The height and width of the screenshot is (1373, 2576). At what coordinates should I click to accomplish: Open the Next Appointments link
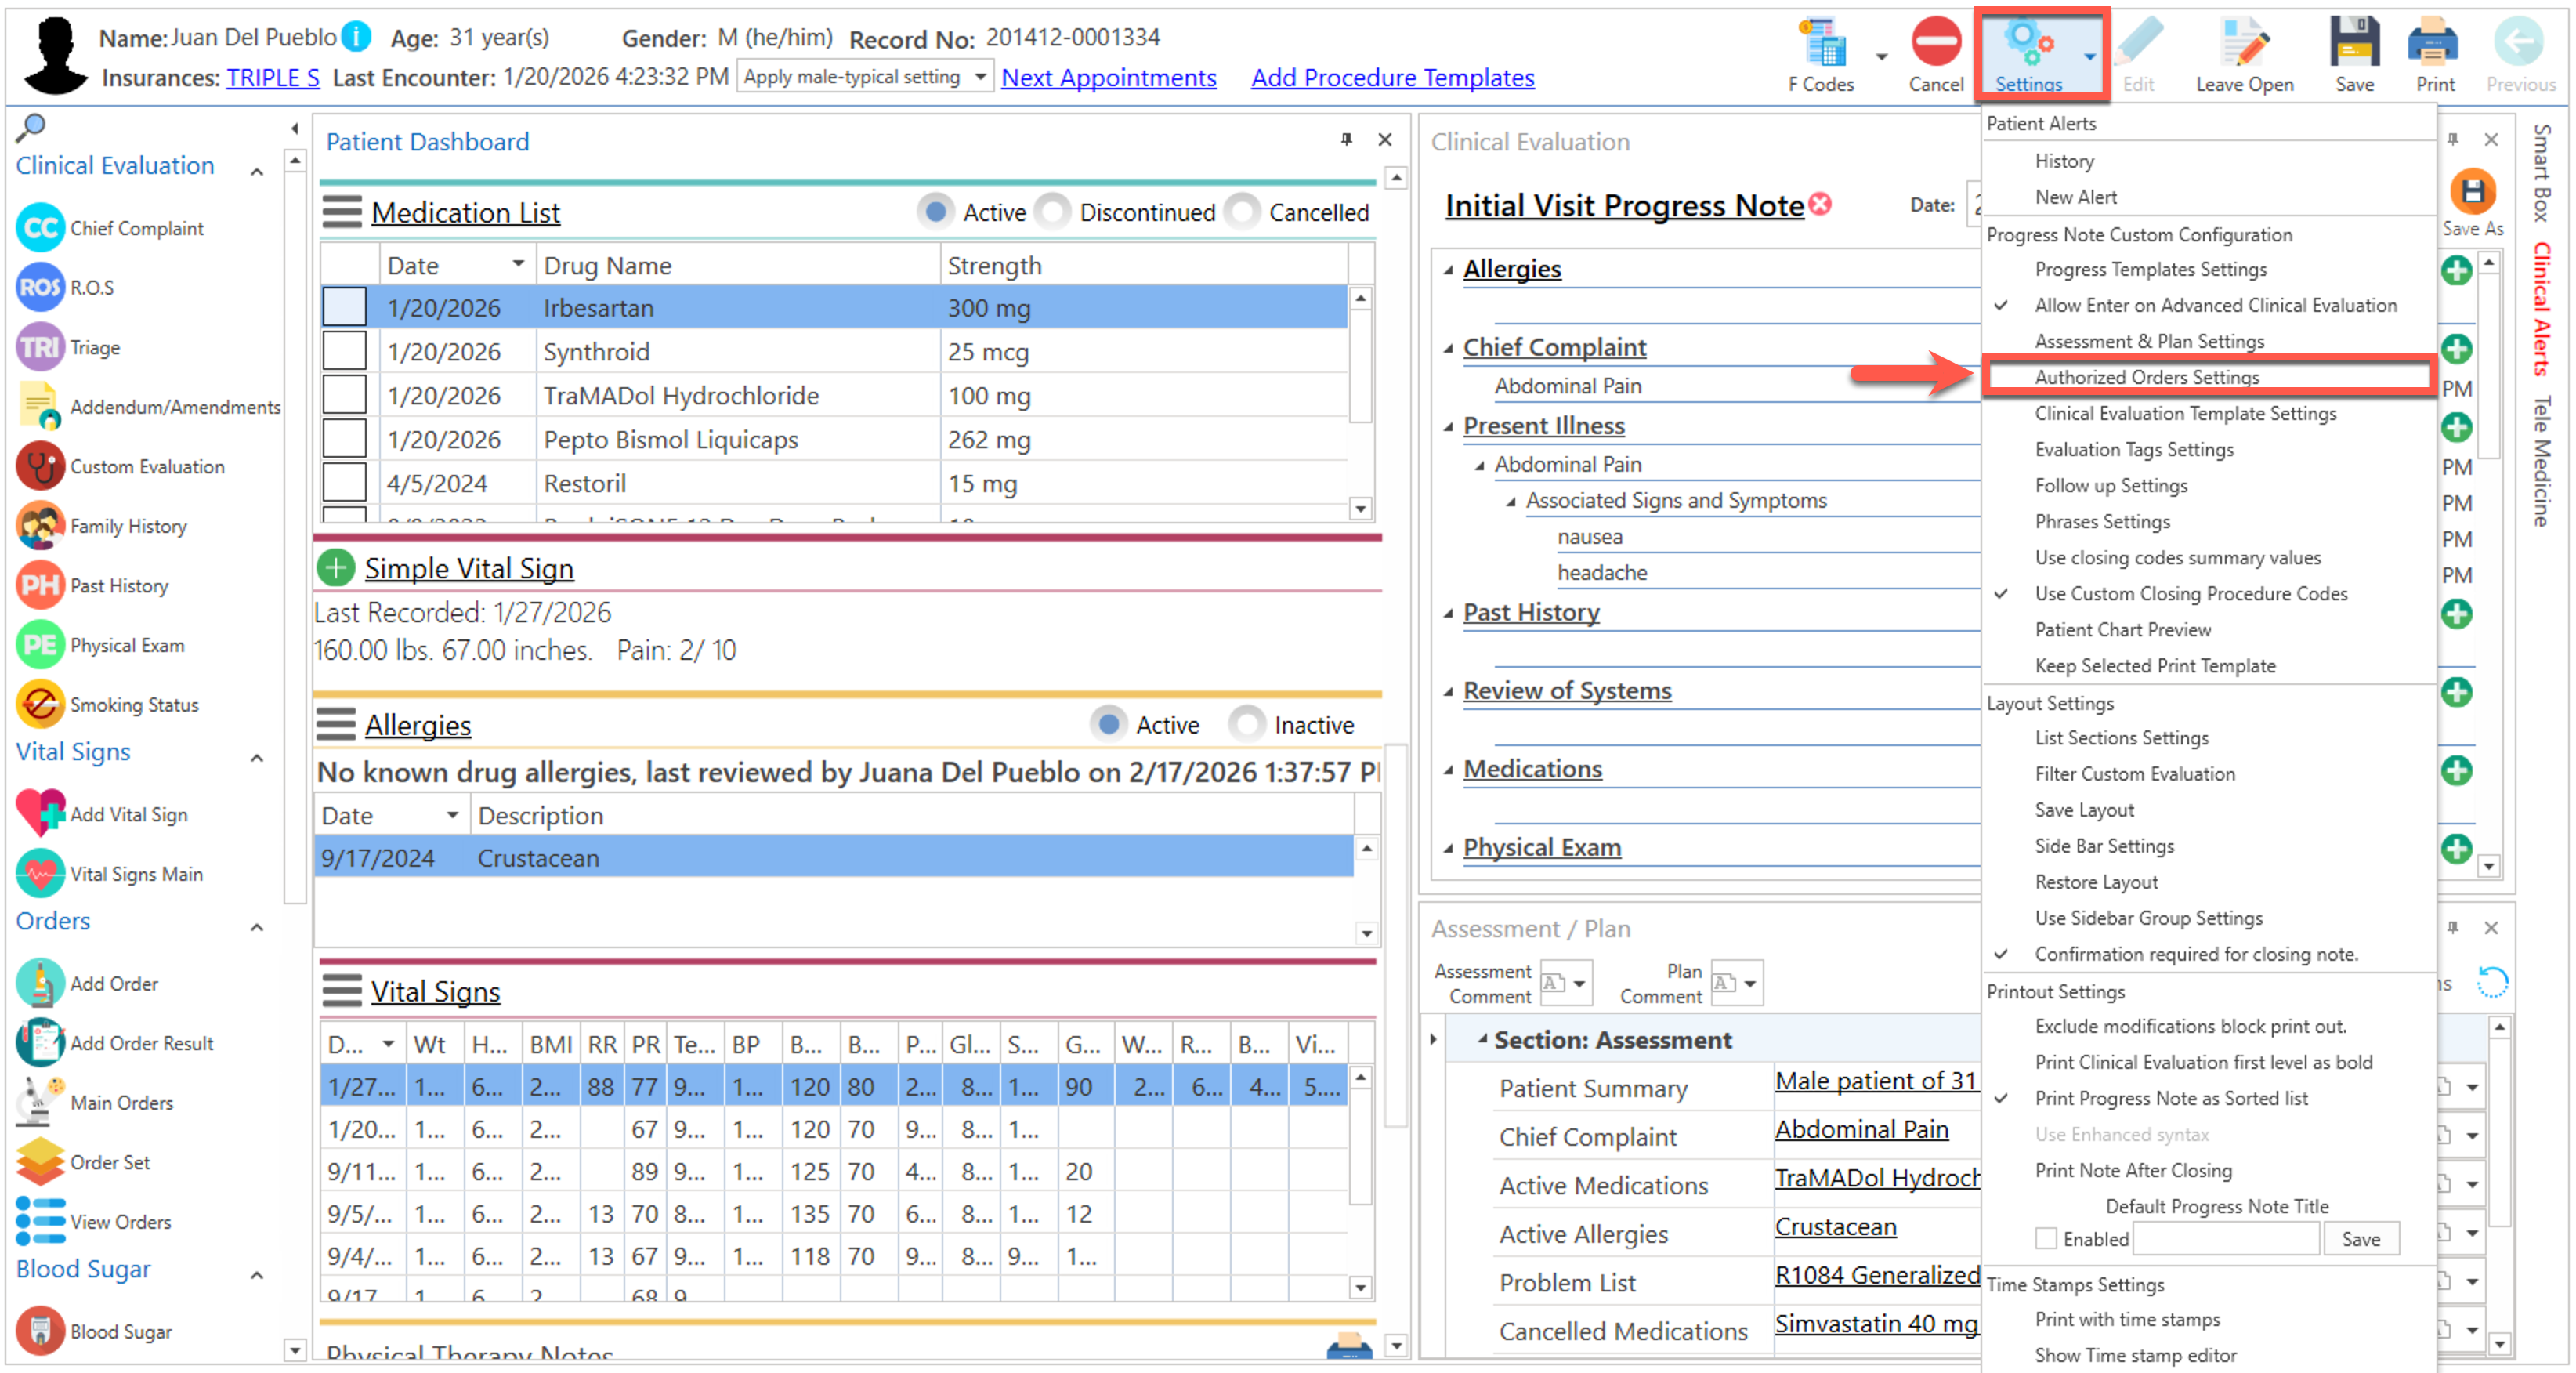[1108, 77]
